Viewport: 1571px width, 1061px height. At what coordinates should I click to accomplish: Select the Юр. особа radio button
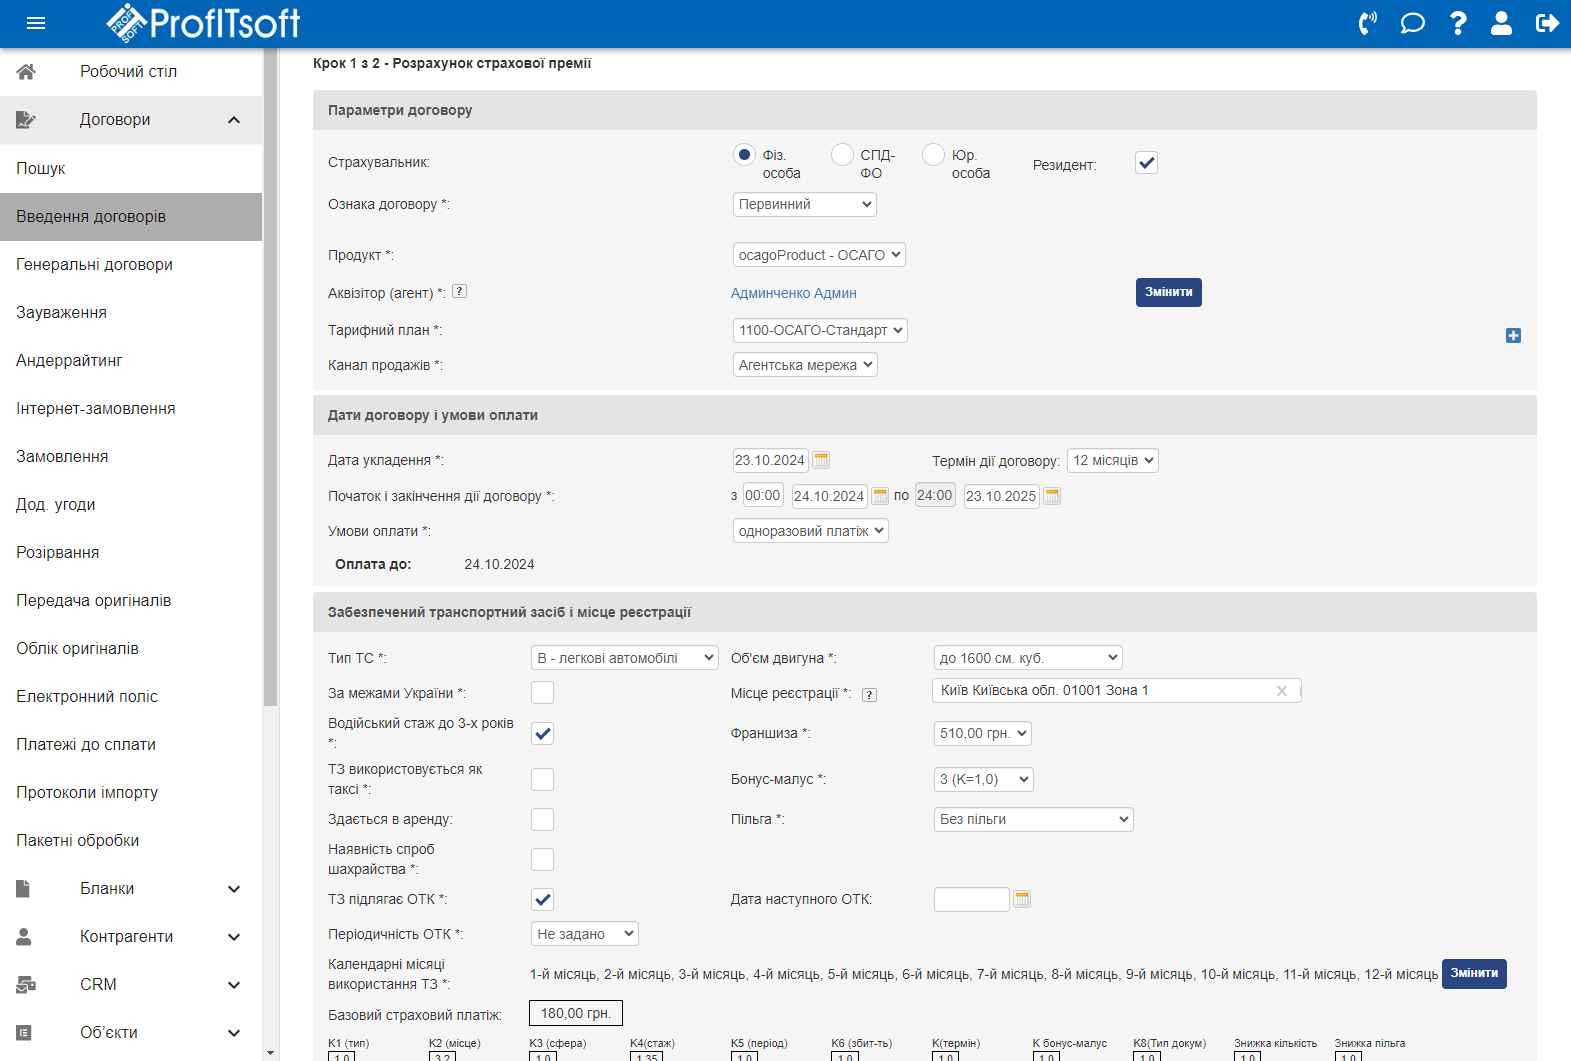click(933, 155)
